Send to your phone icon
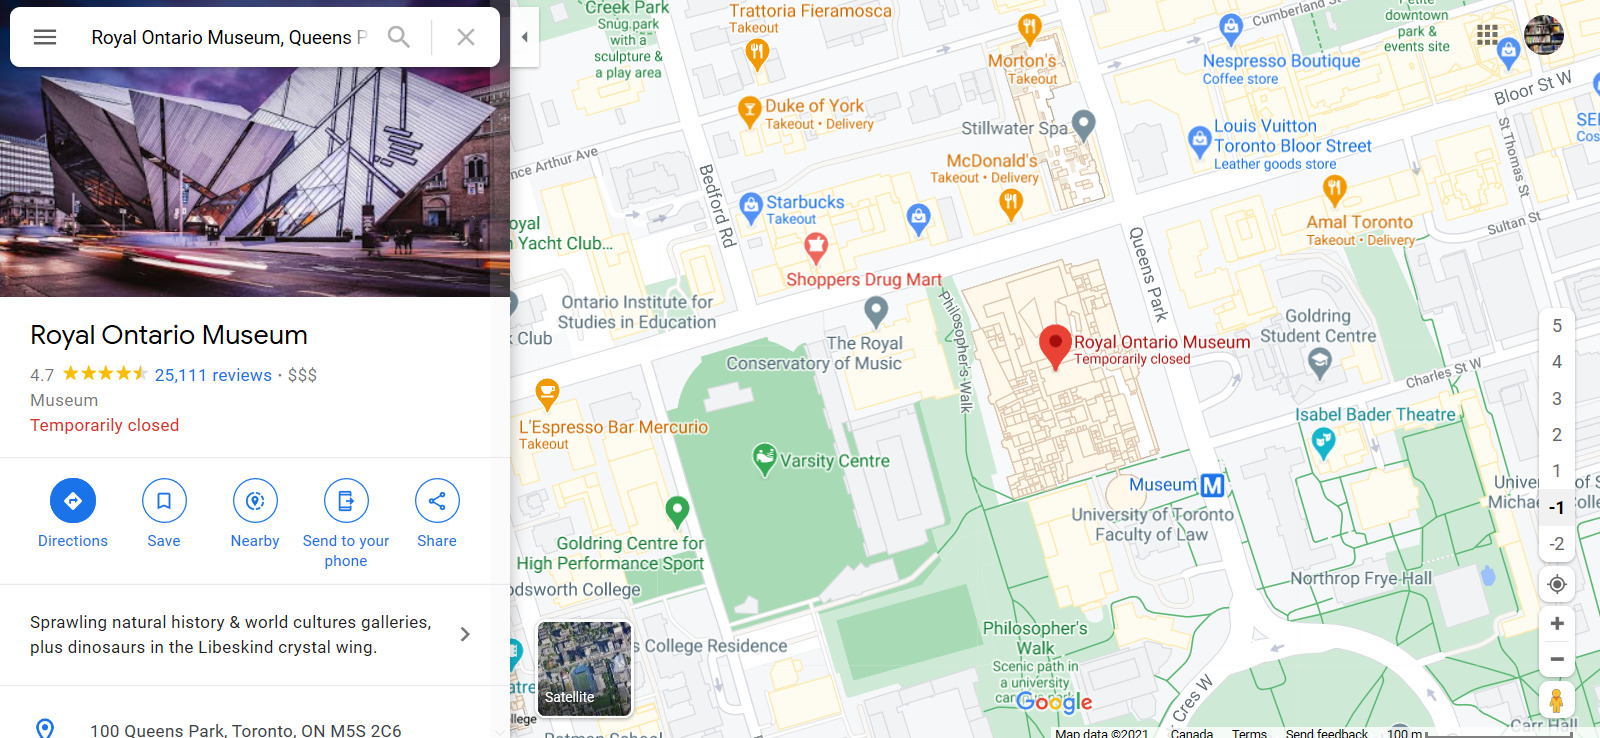 346,501
